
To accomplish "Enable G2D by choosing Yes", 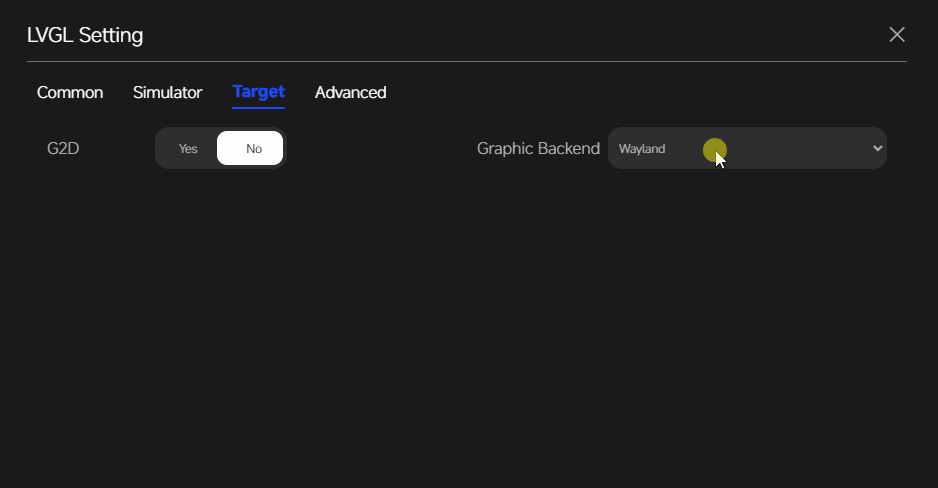I will pos(188,148).
